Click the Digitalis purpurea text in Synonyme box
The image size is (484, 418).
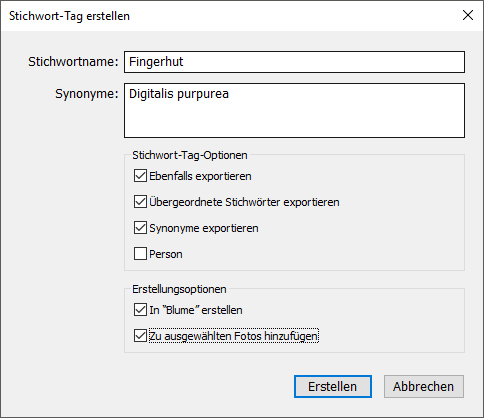[x=179, y=94]
